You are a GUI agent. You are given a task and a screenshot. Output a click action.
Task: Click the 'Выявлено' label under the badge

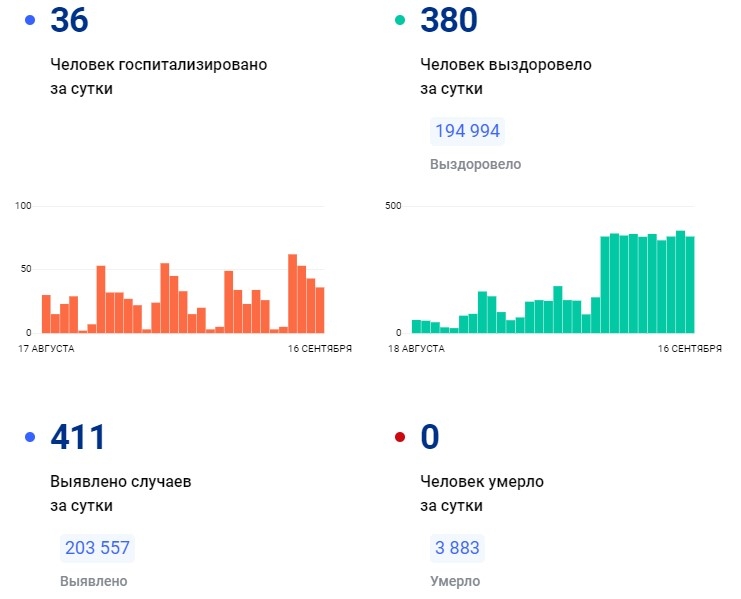(x=93, y=581)
